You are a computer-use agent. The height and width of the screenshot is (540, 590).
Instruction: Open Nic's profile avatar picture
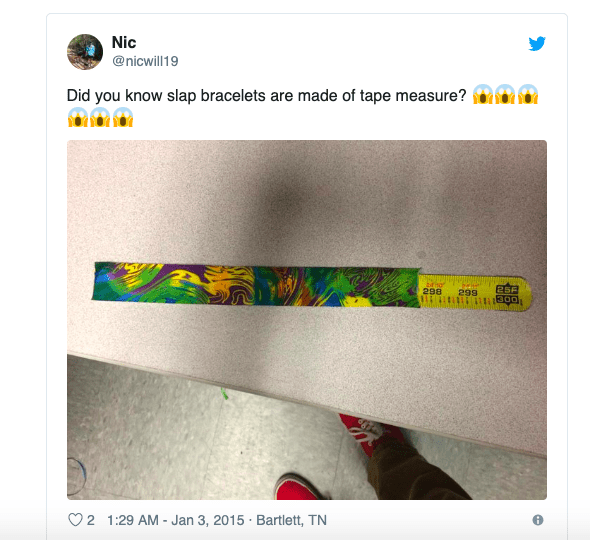click(85, 52)
